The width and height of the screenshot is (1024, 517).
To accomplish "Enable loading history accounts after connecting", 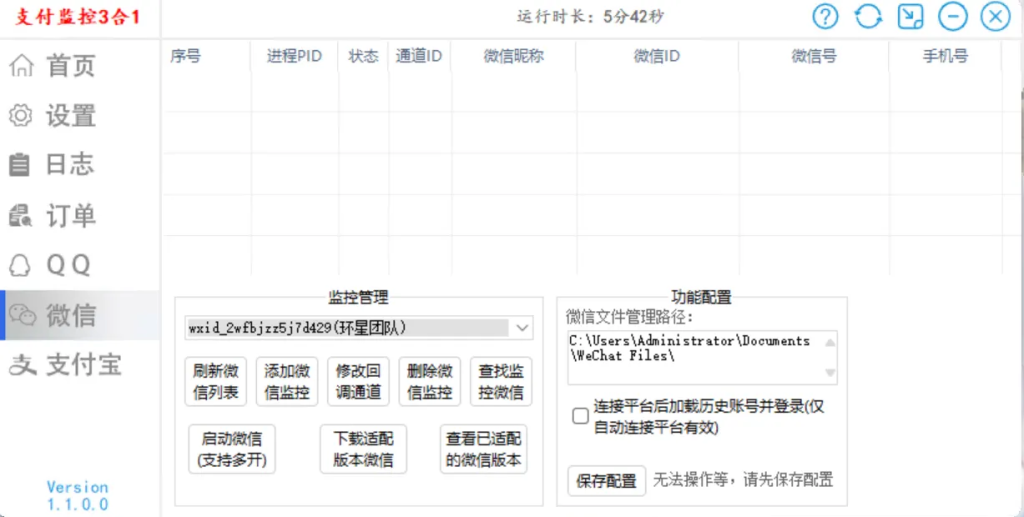I will pyautogui.click(x=580, y=416).
